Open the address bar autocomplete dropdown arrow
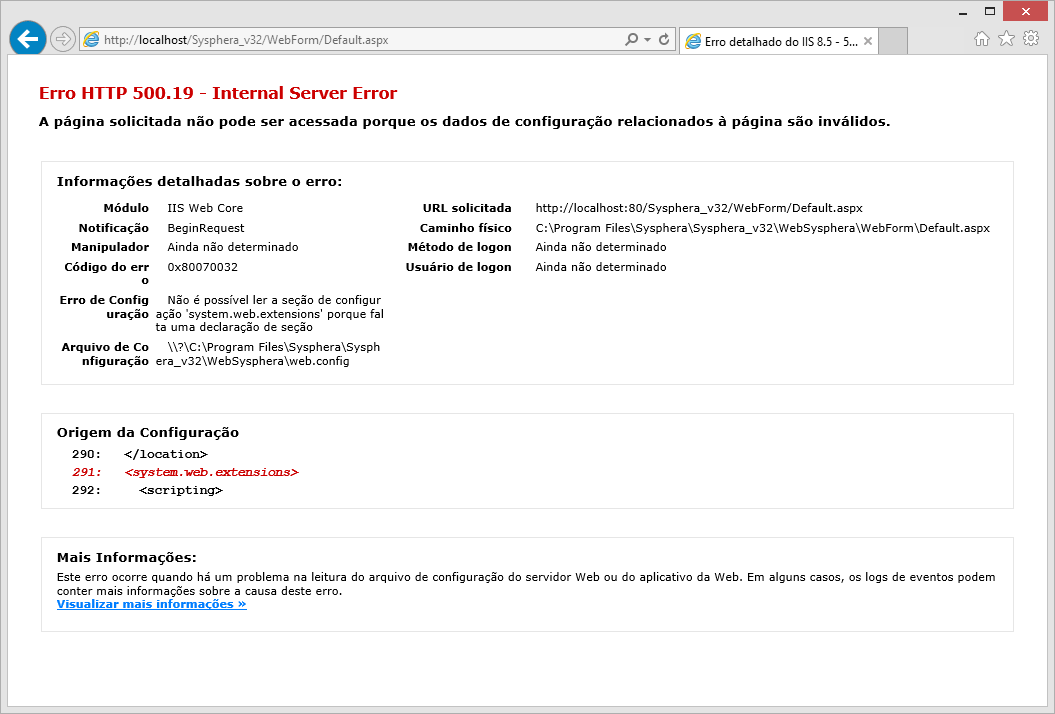Screen dimensions: 1055x714 [x=648, y=40]
